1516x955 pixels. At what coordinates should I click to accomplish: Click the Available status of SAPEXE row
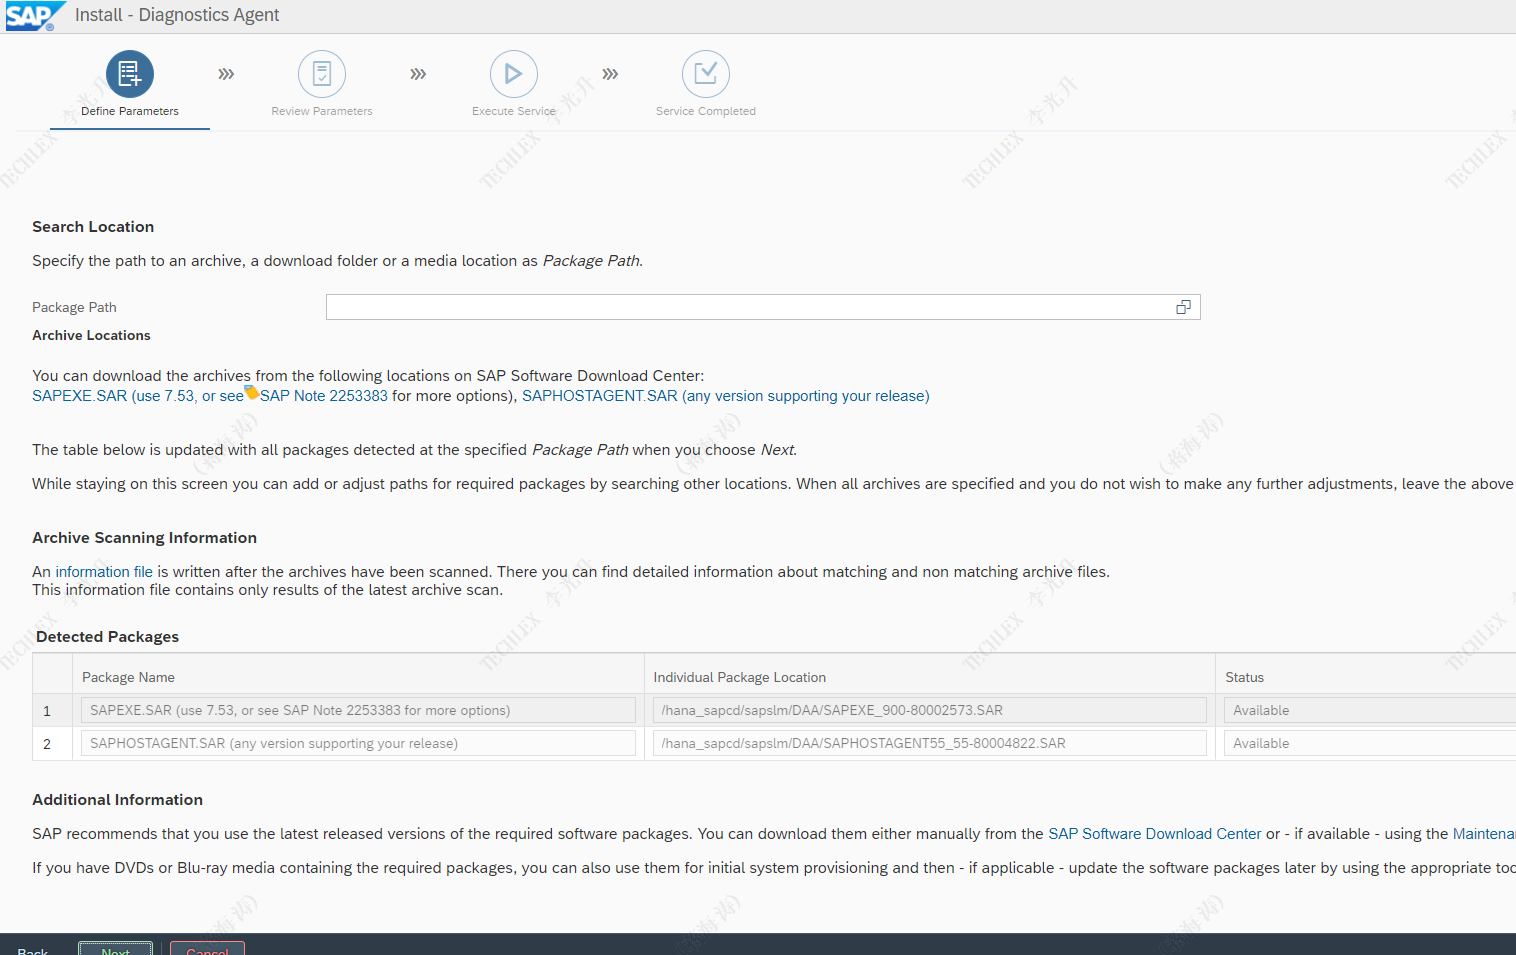click(1370, 710)
